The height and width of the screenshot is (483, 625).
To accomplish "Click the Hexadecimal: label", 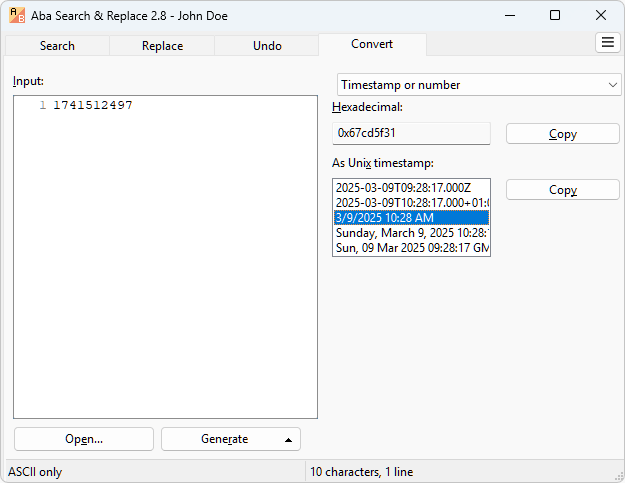I will click(x=367, y=107).
